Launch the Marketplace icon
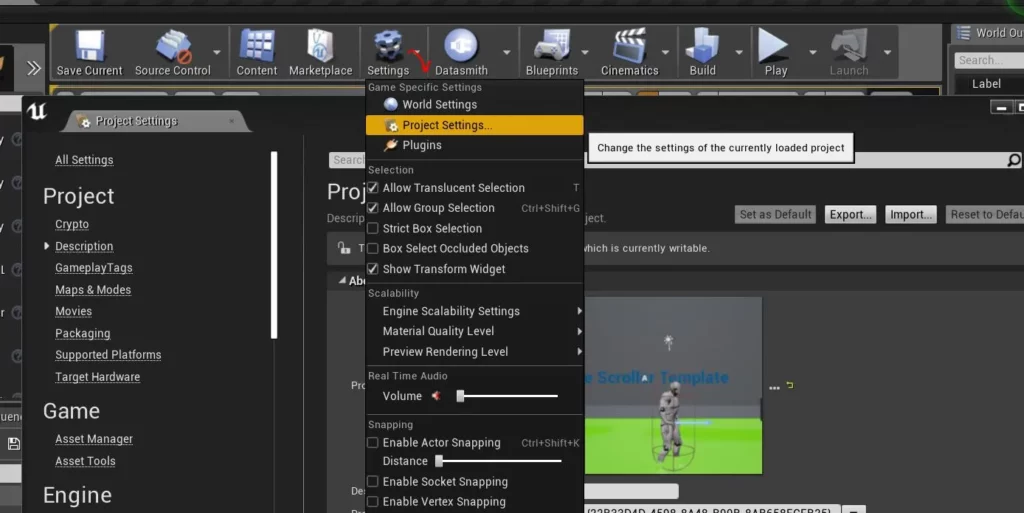 tap(320, 47)
